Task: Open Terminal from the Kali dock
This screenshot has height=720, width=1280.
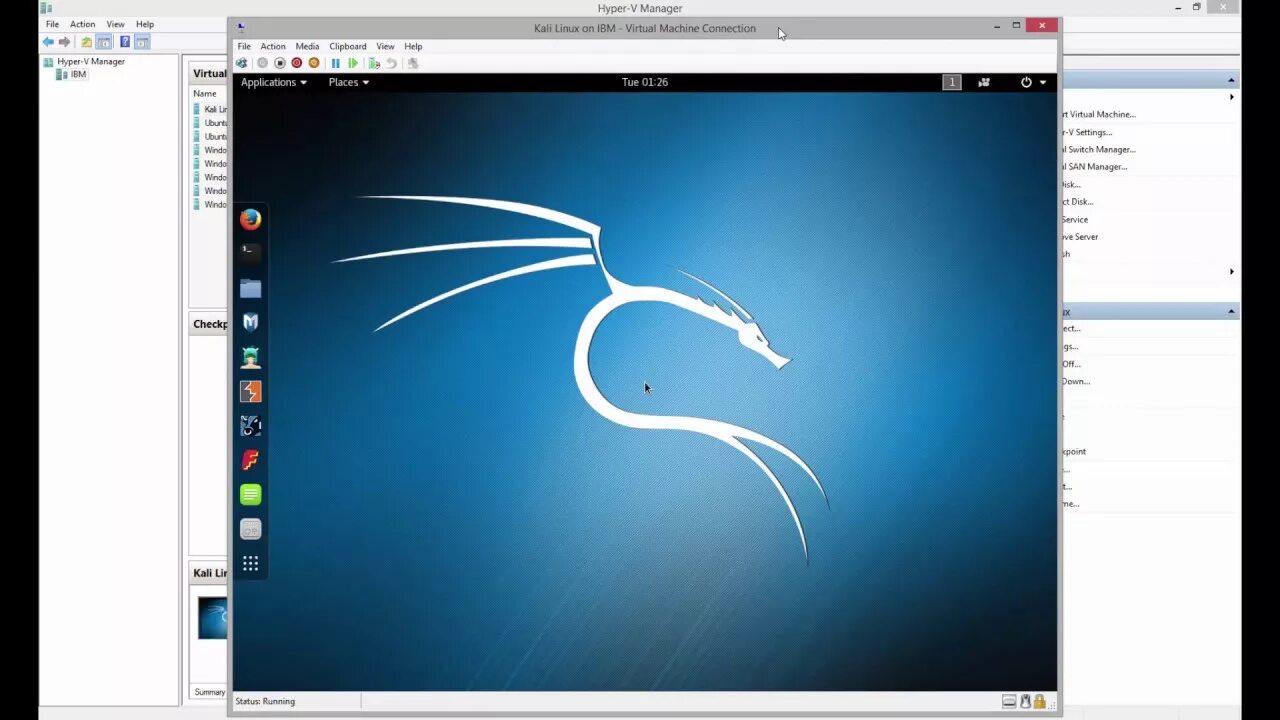Action: [251, 253]
